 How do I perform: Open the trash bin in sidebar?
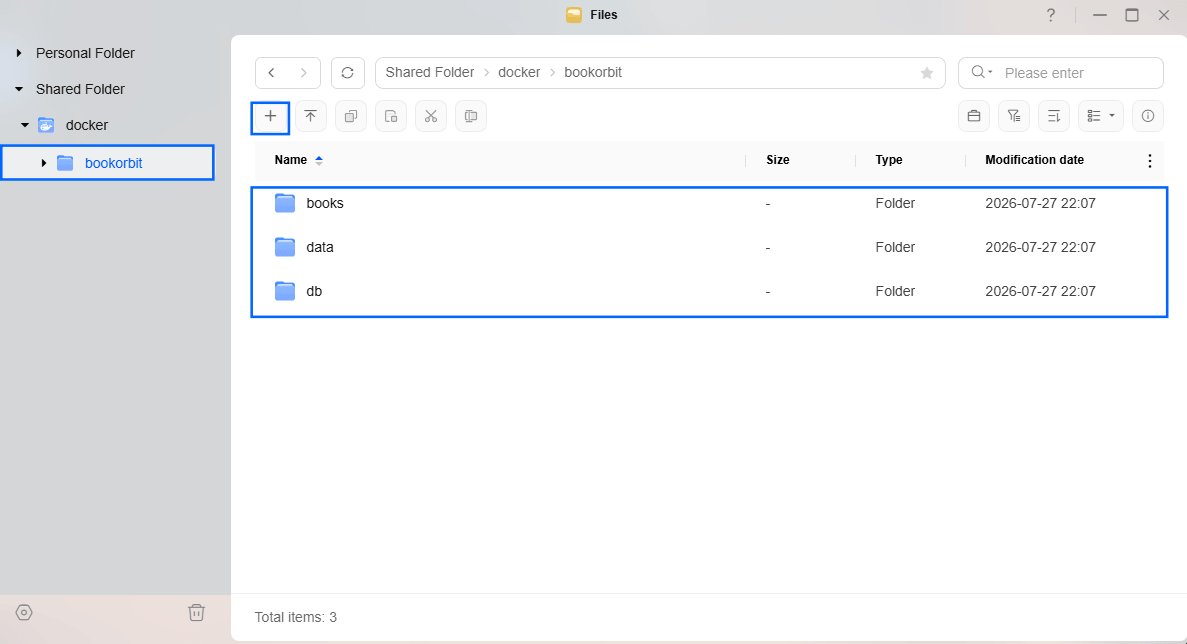[196, 612]
